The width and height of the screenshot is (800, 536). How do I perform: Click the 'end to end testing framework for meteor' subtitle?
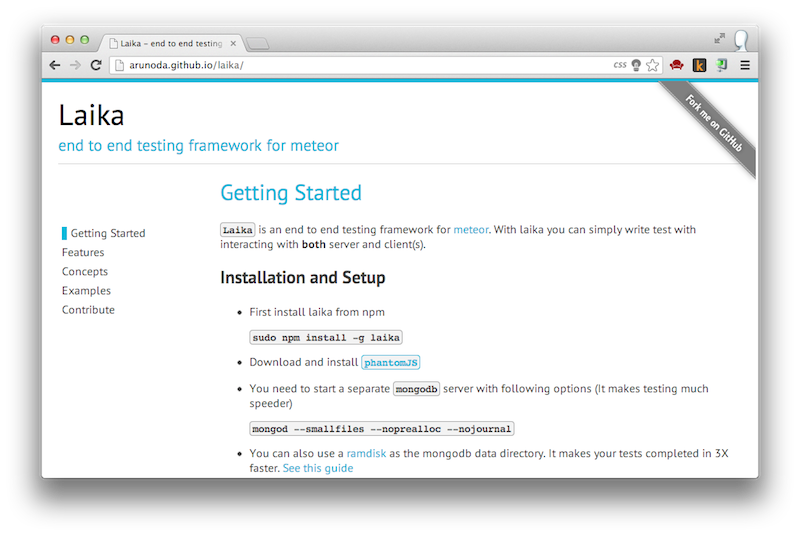[198, 146]
